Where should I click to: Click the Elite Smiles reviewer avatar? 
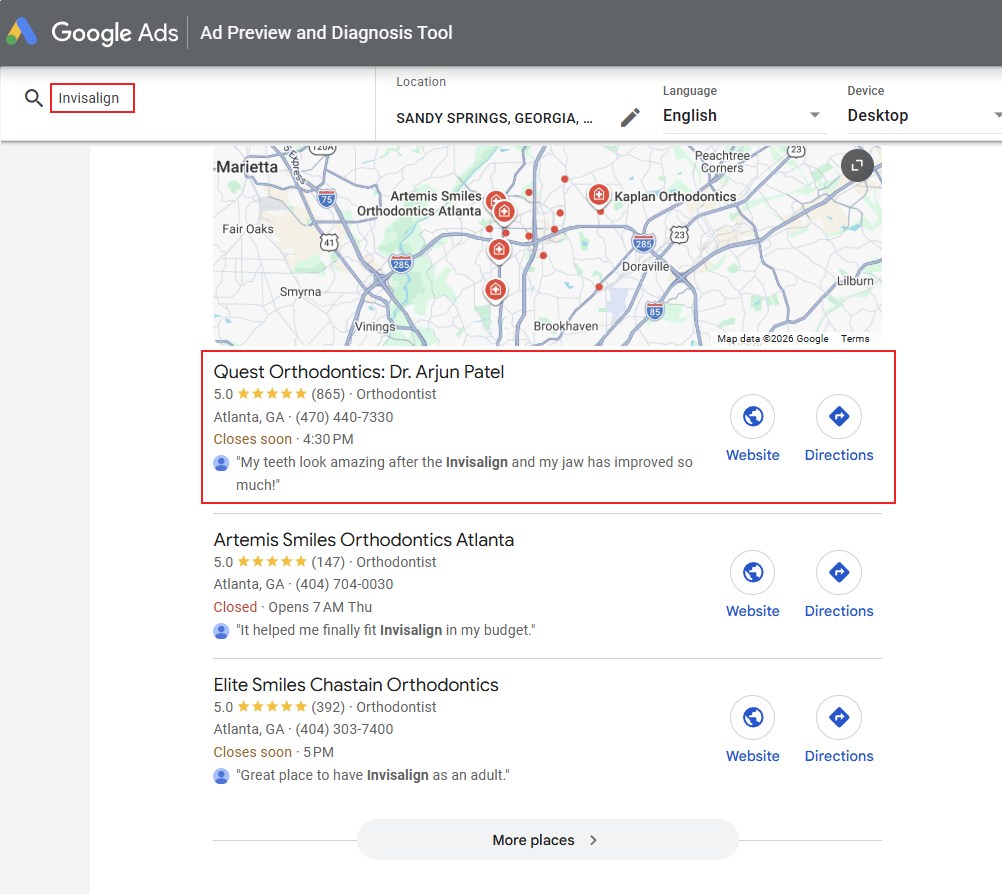tap(221, 776)
